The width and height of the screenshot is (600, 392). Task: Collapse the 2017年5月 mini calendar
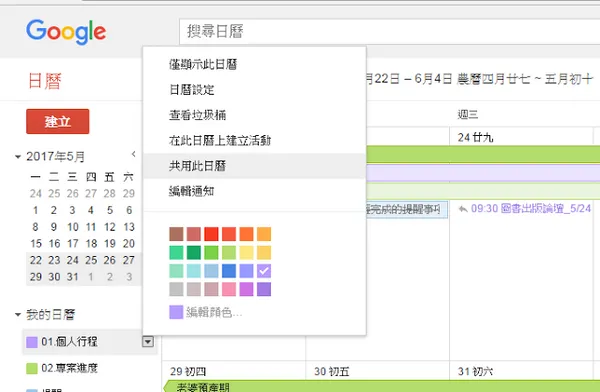click(x=18, y=157)
